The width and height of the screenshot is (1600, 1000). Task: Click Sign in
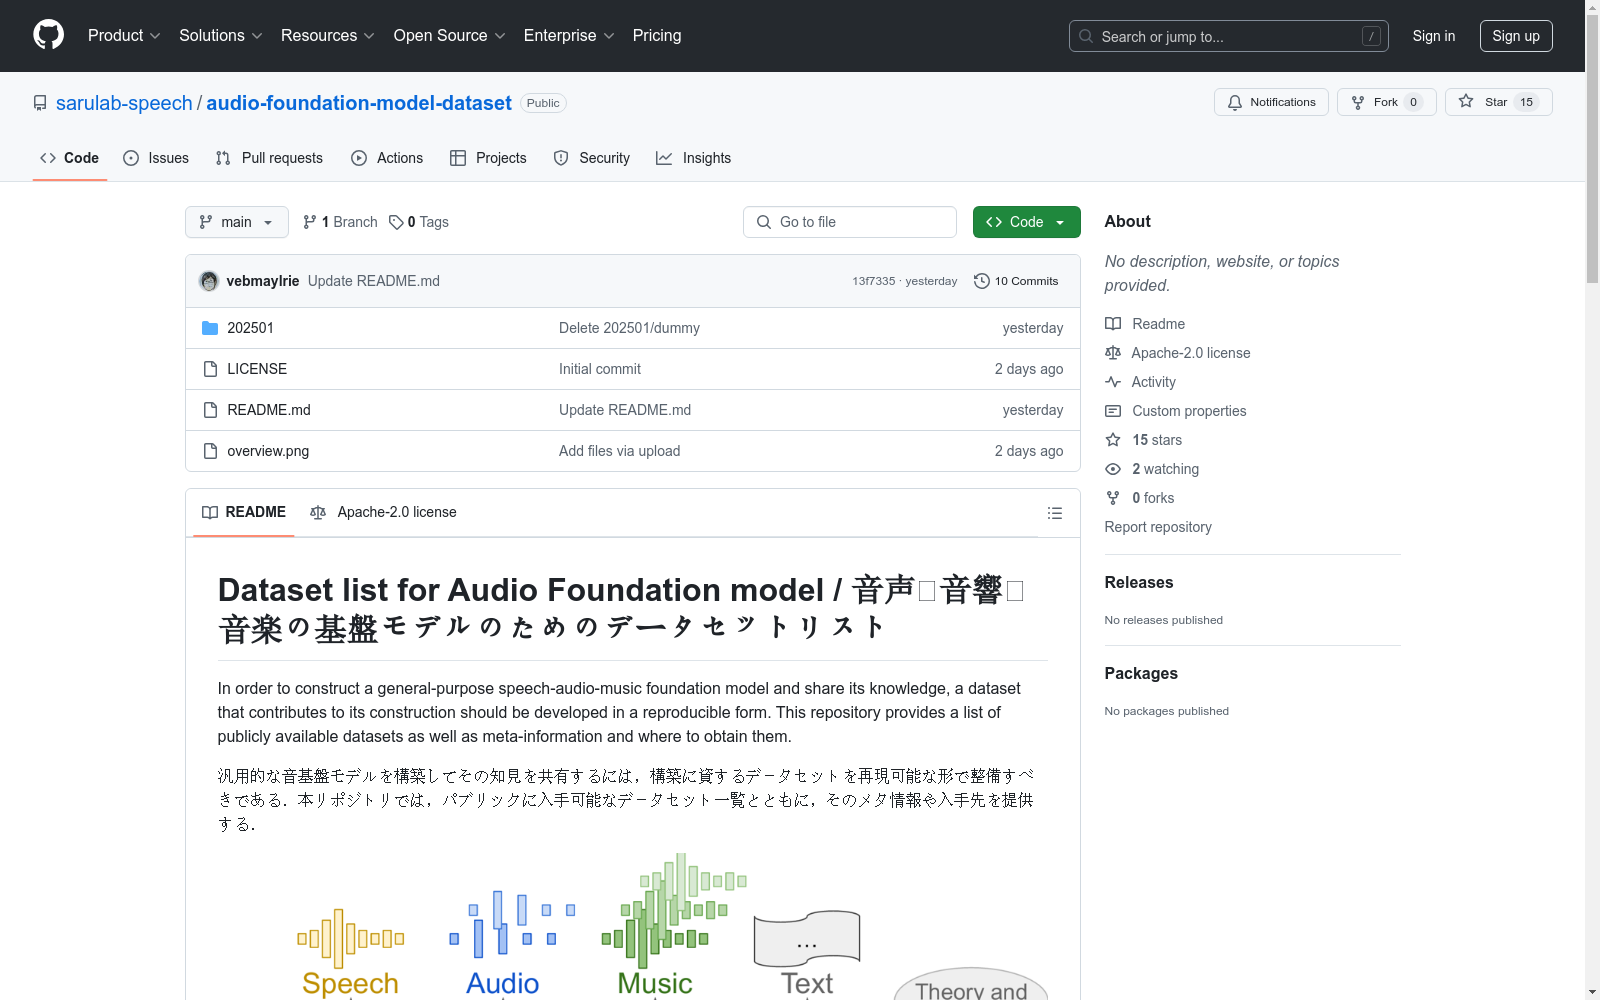1434,36
